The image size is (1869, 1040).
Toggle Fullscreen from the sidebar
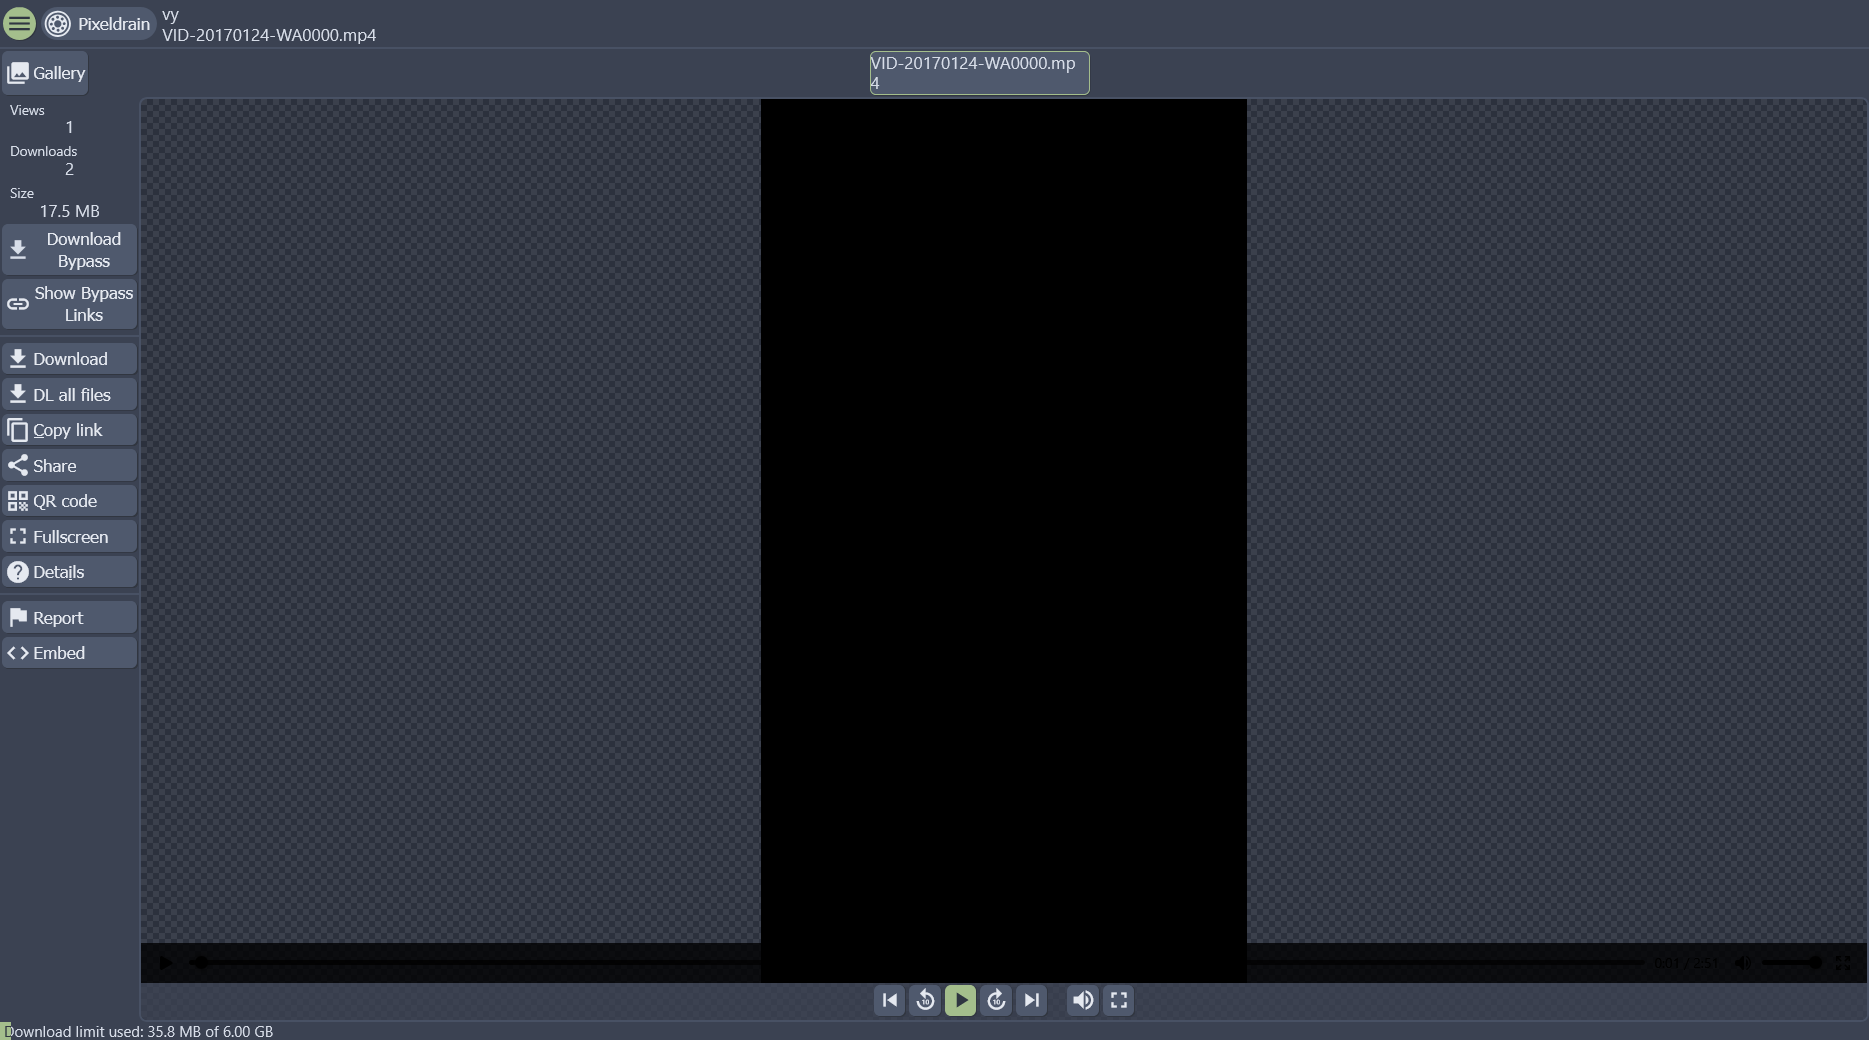point(69,537)
